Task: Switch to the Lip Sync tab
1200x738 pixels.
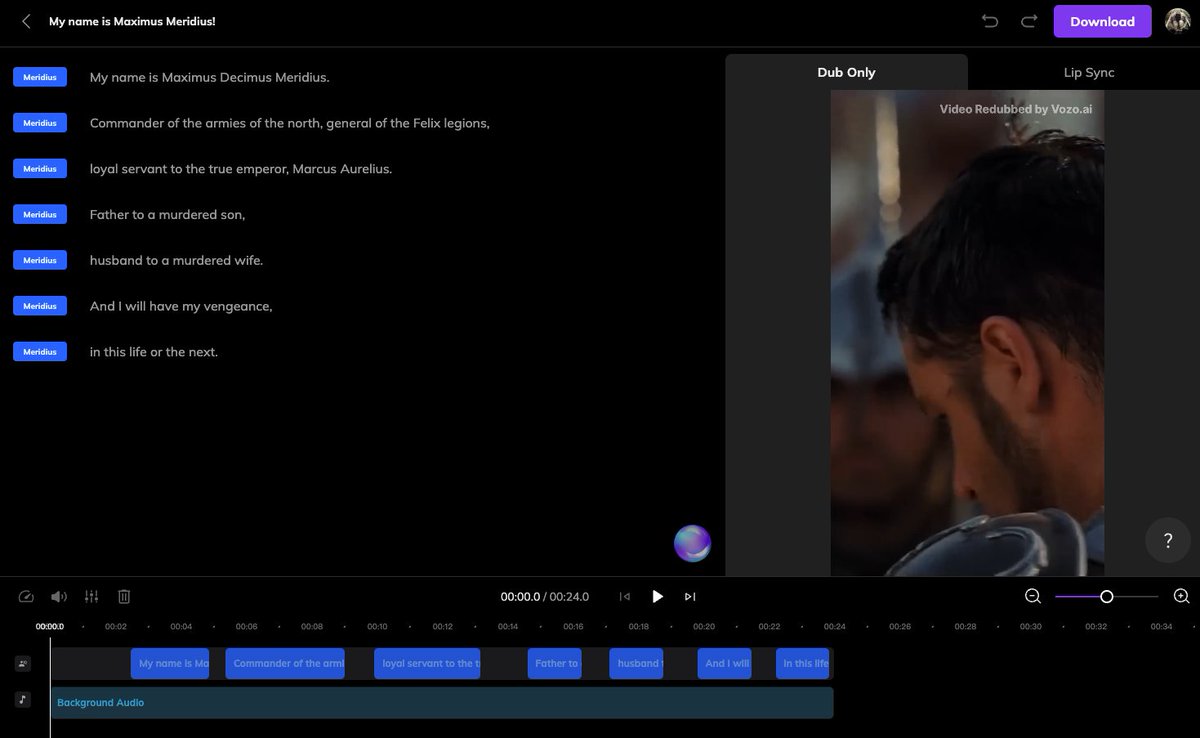Action: click(x=1089, y=72)
